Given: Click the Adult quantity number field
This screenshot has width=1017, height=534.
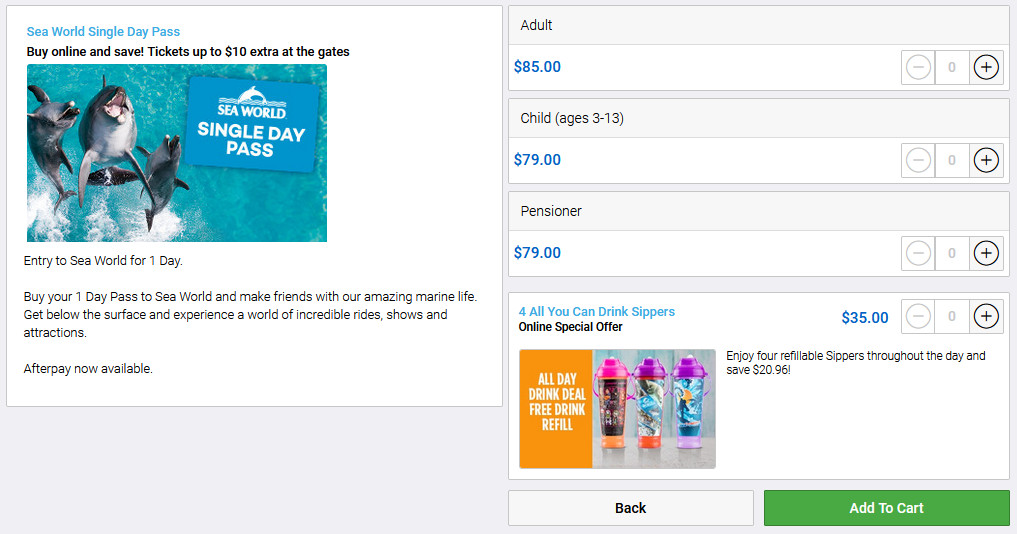Looking at the screenshot, I should pos(952,67).
